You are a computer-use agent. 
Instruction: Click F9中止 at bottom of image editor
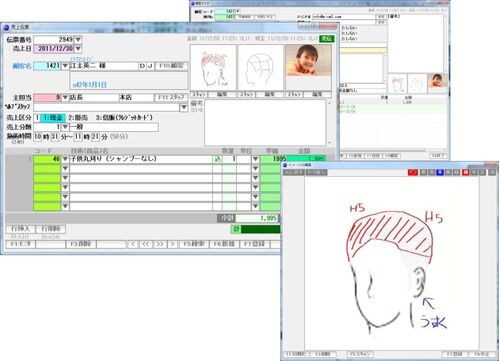pyautogui.click(x=482, y=354)
